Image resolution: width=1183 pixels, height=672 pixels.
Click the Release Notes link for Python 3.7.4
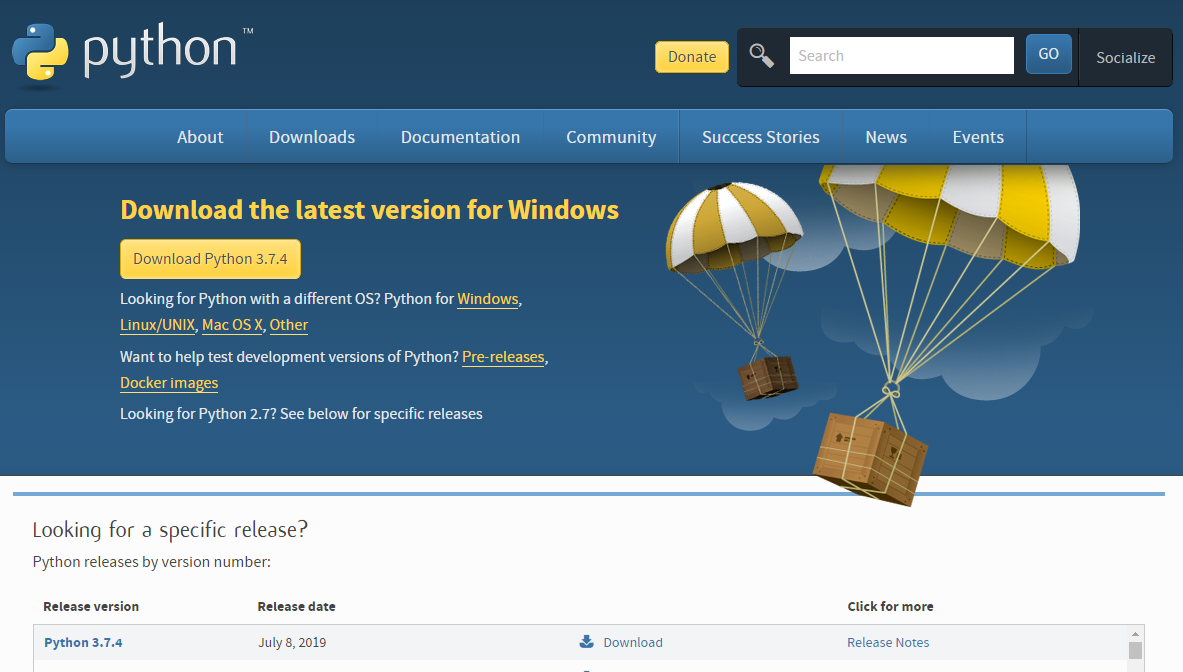(888, 642)
